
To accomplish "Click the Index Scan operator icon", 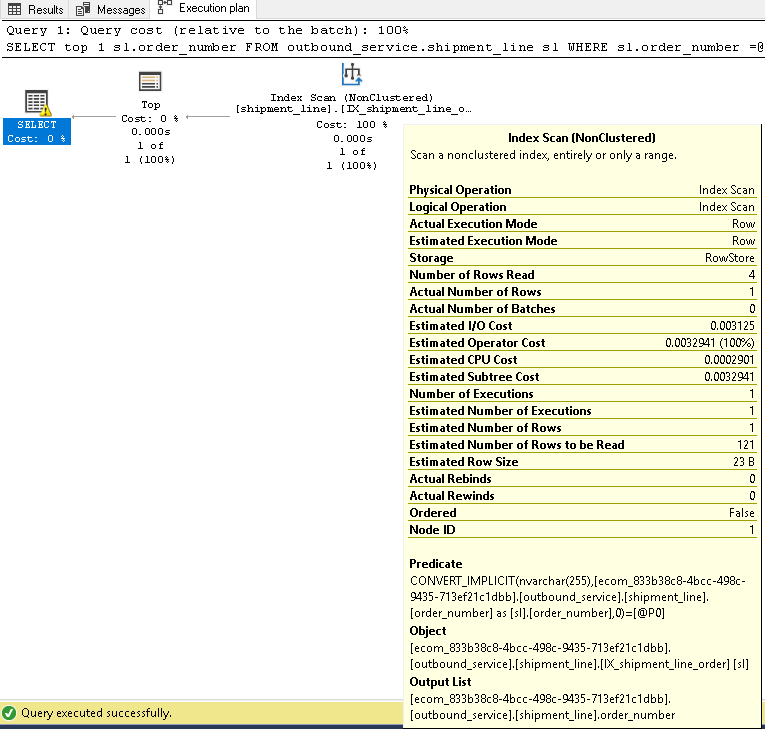I will [x=351, y=74].
